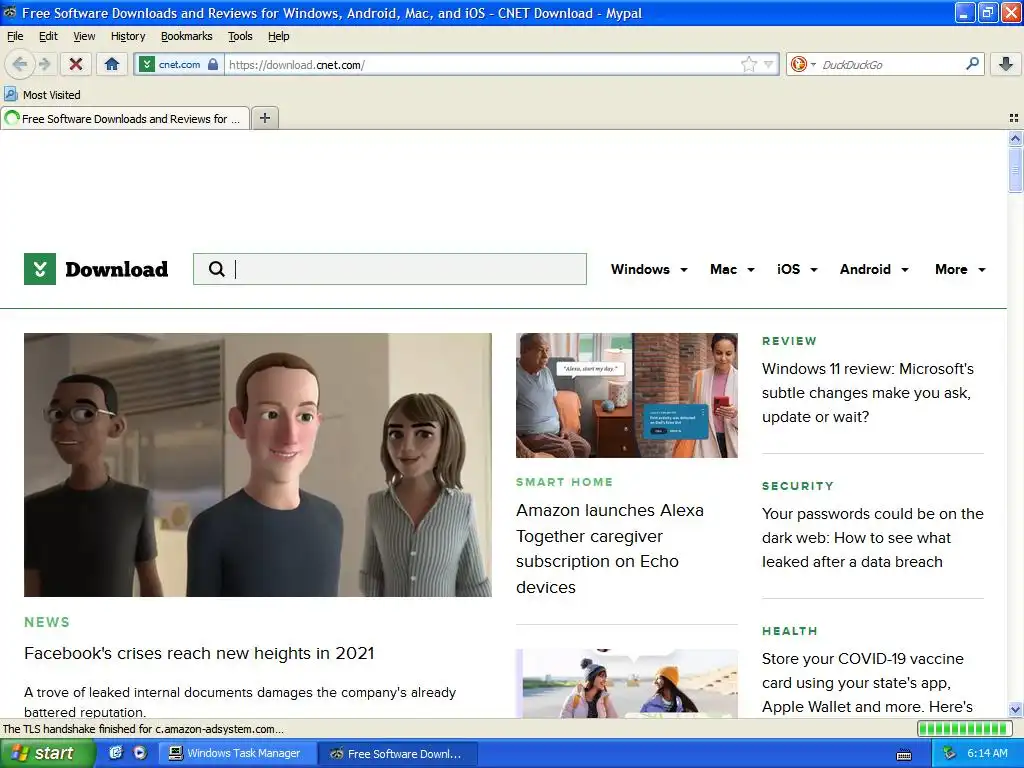Bookmark this page with the star icon
Viewport: 1024px width, 768px height.
pos(748,64)
